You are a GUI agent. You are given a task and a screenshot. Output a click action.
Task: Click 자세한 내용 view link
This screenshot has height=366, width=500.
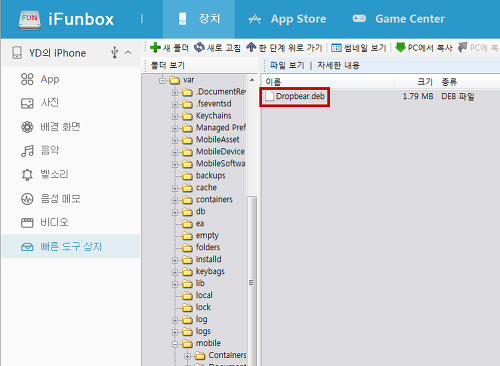(x=338, y=65)
